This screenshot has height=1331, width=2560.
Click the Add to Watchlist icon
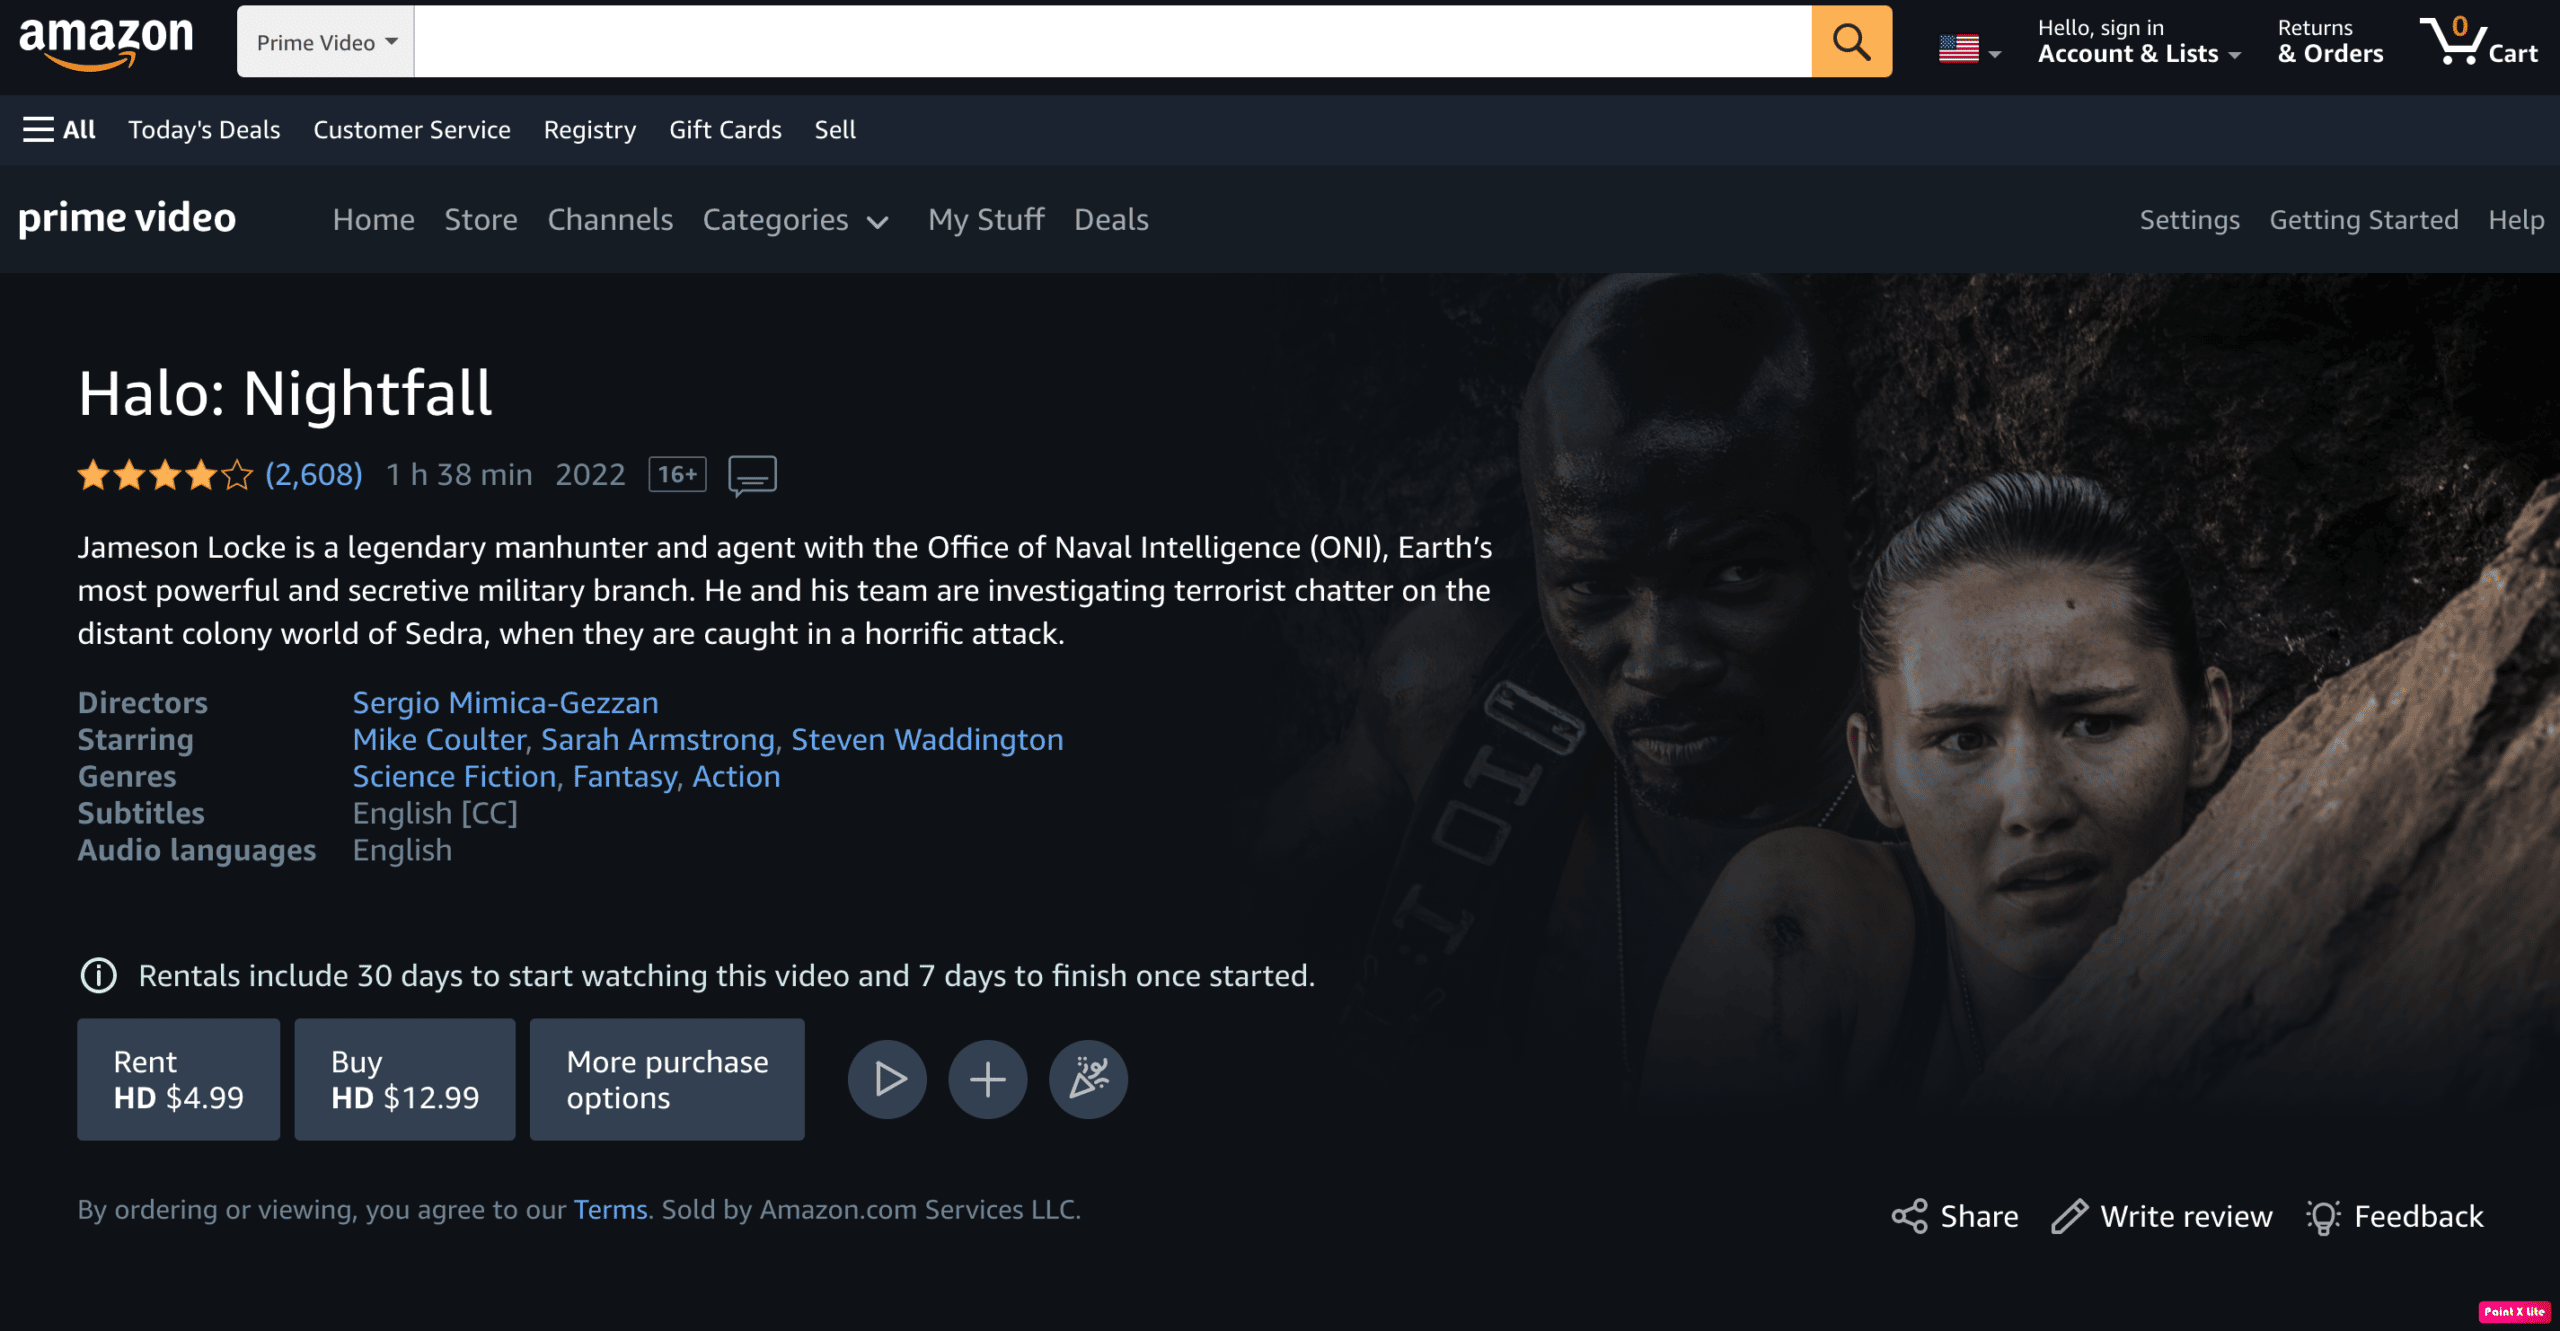tap(985, 1079)
